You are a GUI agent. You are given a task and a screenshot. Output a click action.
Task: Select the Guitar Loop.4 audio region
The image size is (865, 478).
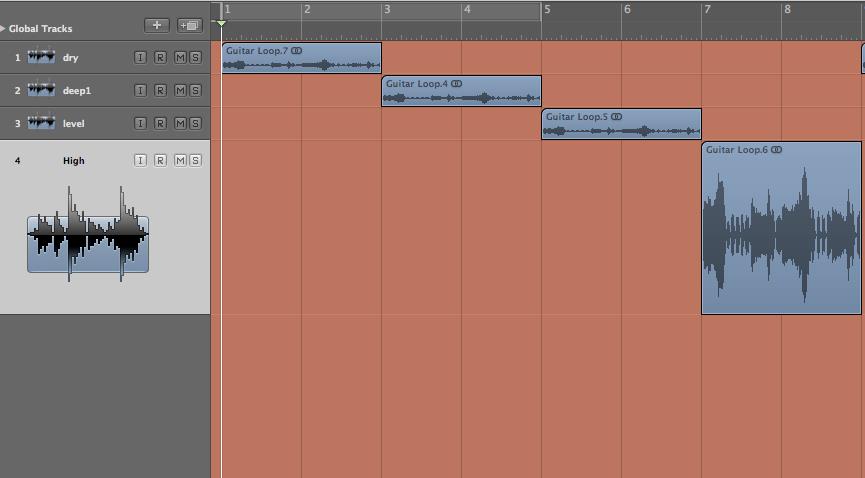tap(461, 96)
